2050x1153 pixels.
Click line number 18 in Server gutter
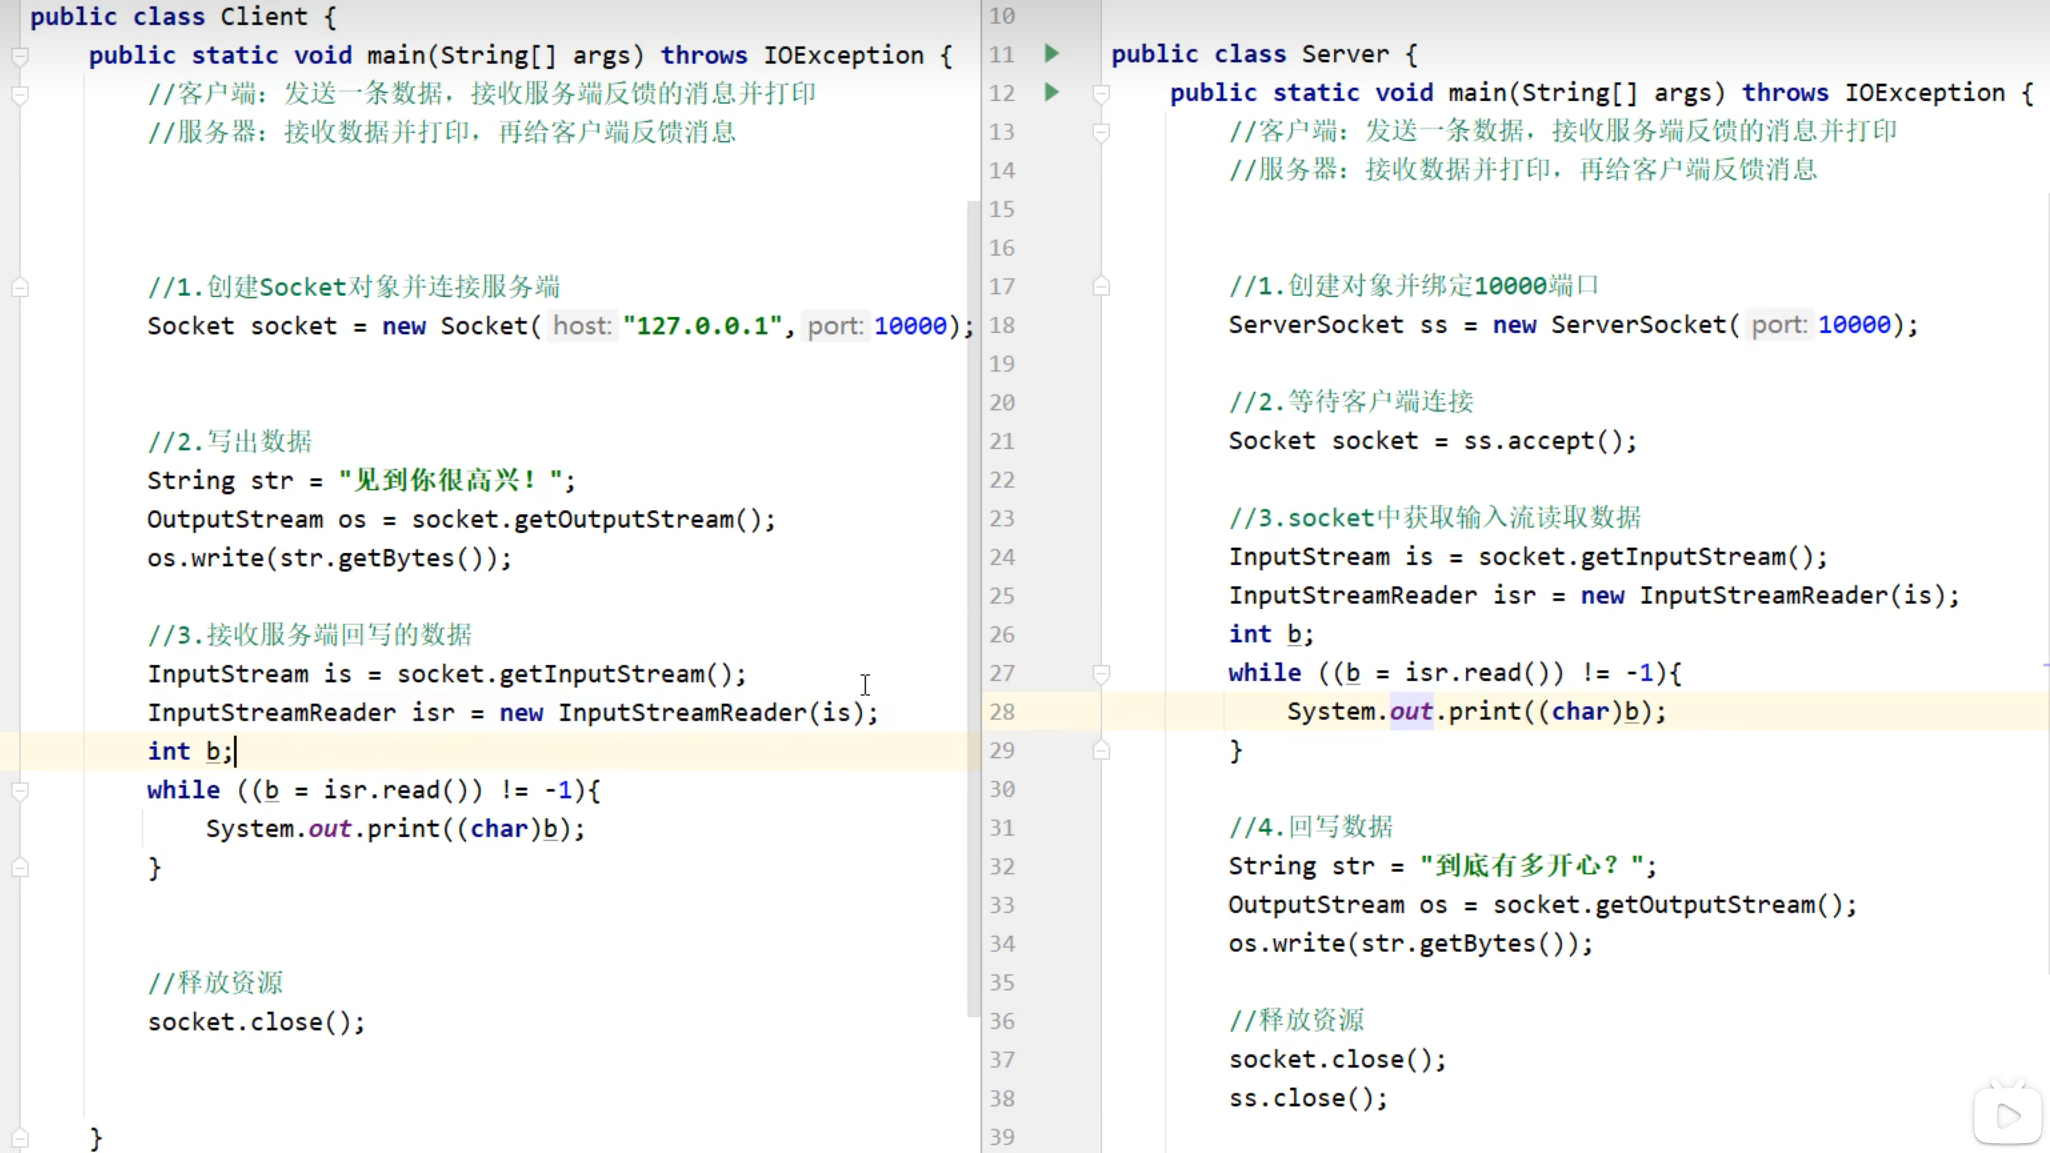(x=1002, y=325)
